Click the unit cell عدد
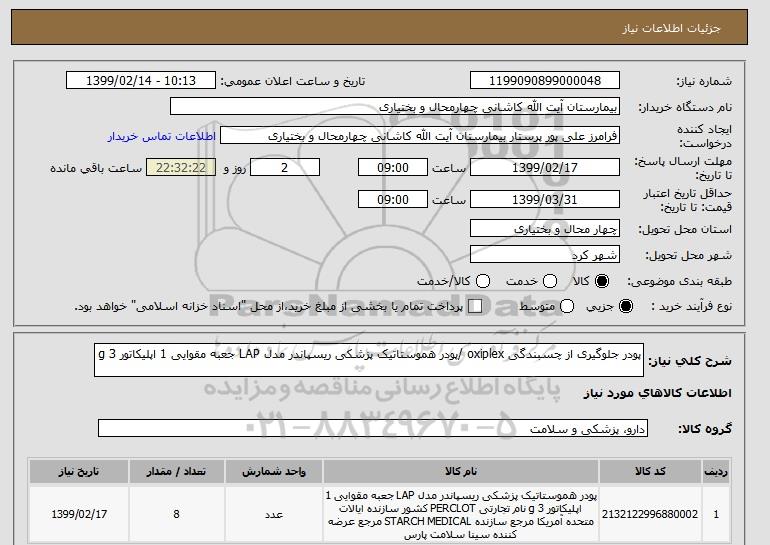The height and width of the screenshot is (545, 770). 274,514
